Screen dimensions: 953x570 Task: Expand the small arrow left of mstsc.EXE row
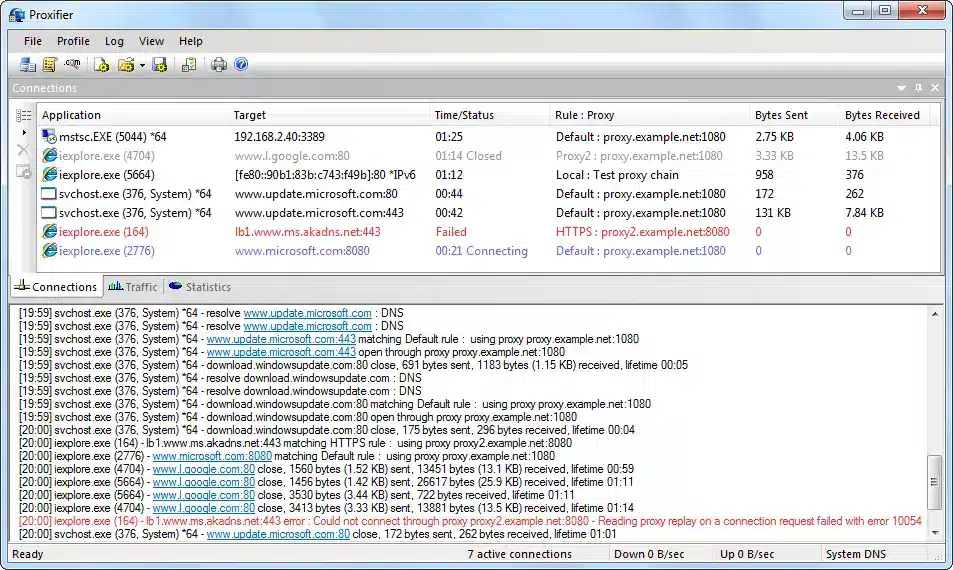pyautogui.click(x=24, y=133)
